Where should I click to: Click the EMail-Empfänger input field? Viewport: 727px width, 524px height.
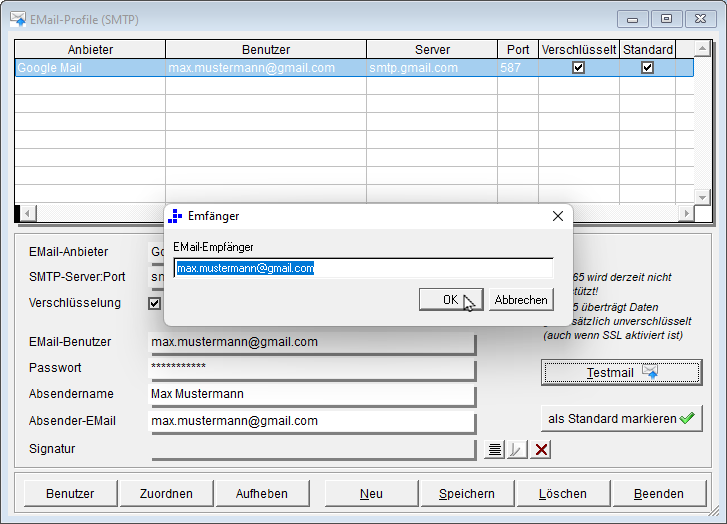point(364,268)
